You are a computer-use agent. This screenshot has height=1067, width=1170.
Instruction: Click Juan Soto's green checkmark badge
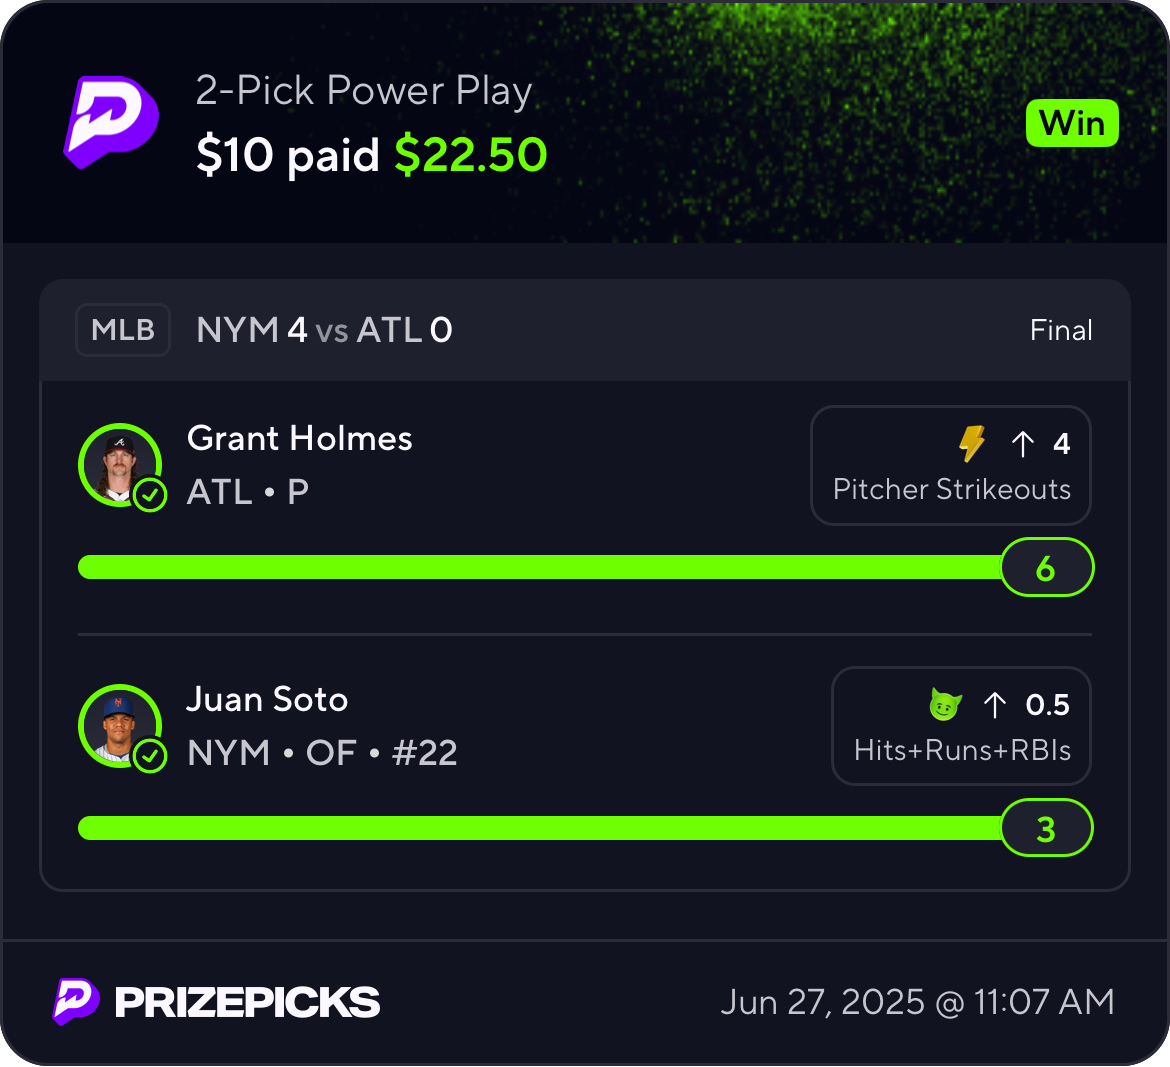(150, 756)
